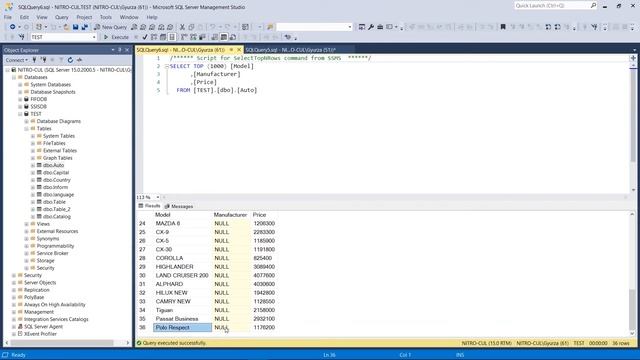The height and width of the screenshot is (360, 640).
Task: Click the Results to Text icon
Action: pos(215,37)
